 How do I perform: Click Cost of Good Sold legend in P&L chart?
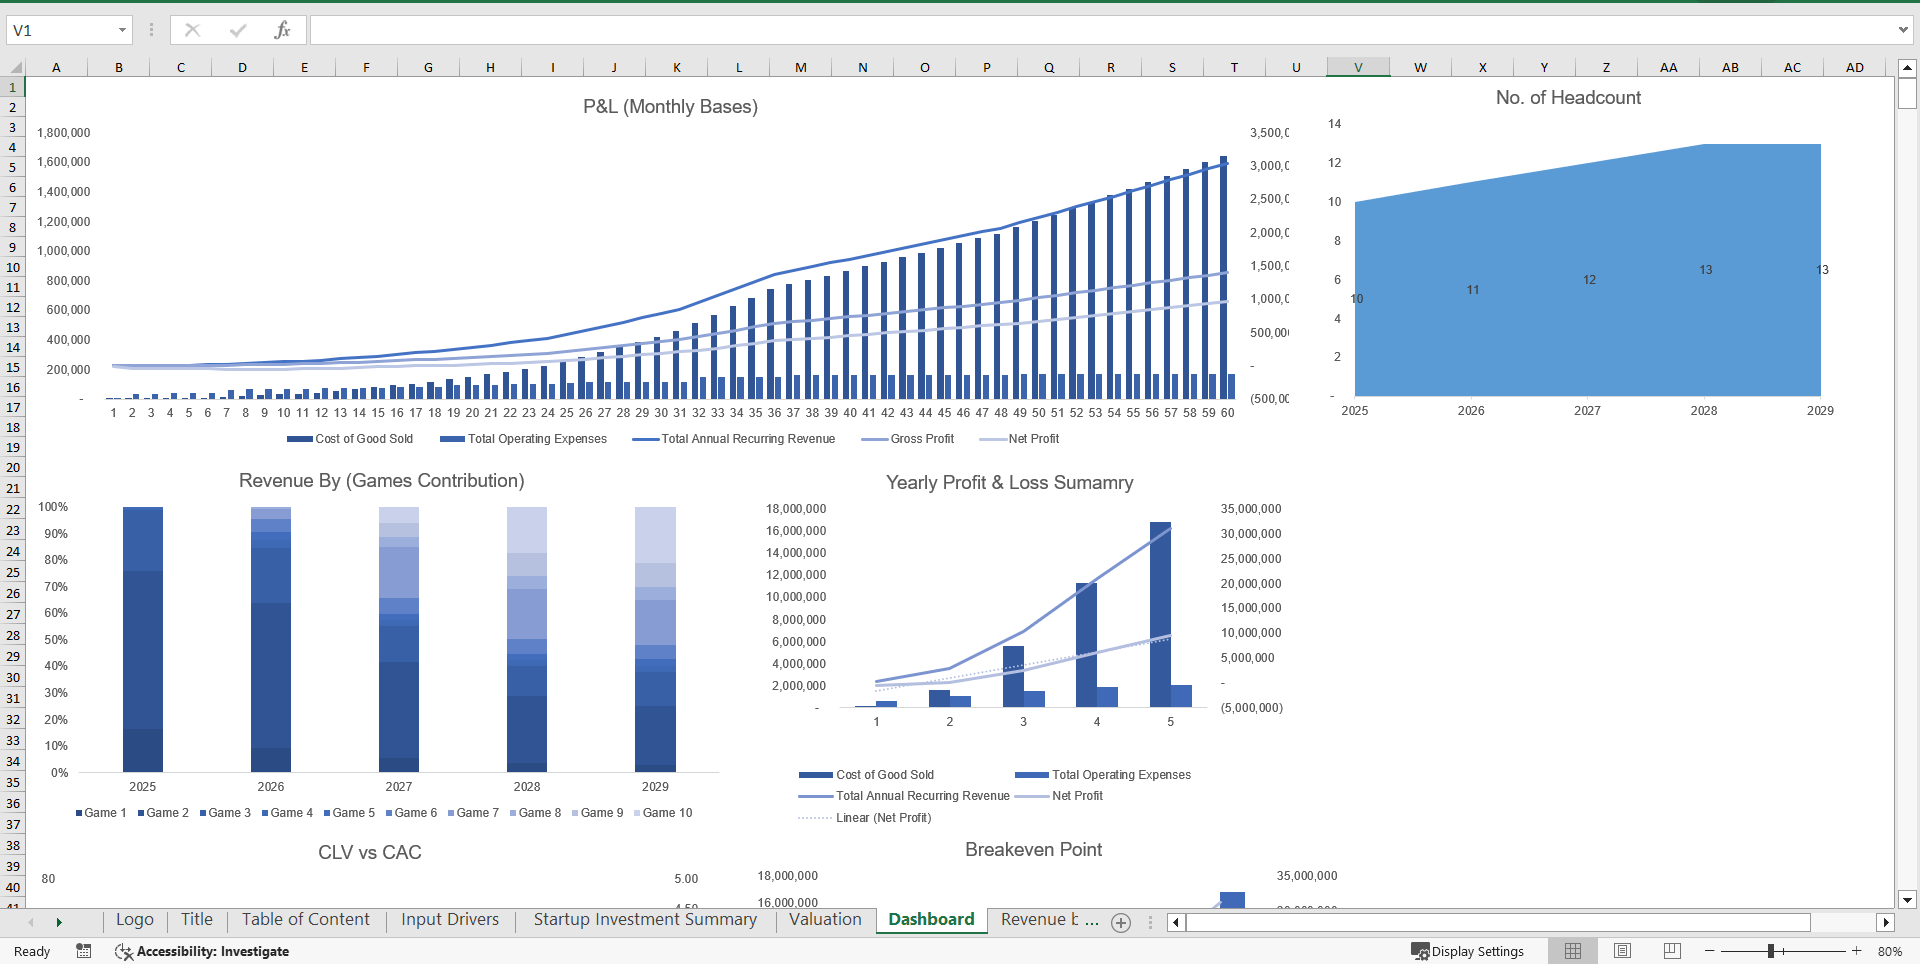[350, 439]
